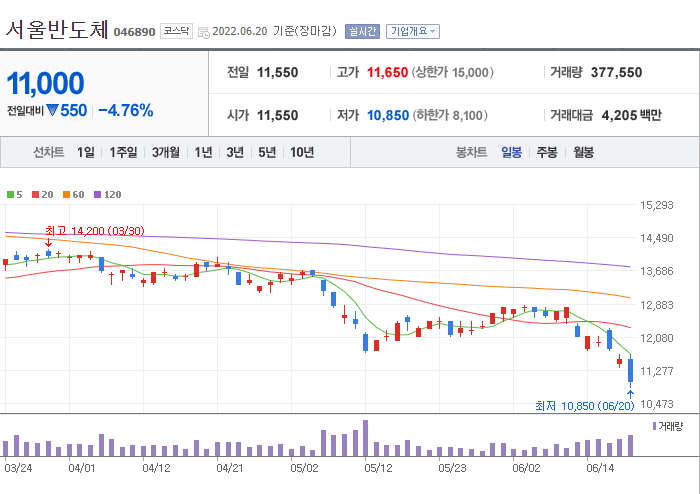Click the red 20-day moving average swatch
Image resolution: width=700 pixels, height=494 pixels.
36,195
